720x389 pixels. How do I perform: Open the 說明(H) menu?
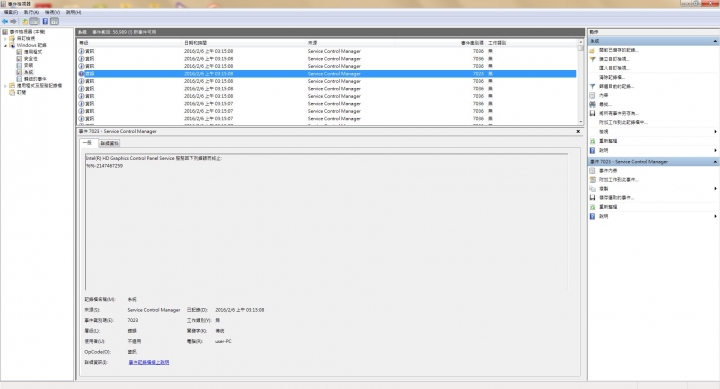(73, 12)
